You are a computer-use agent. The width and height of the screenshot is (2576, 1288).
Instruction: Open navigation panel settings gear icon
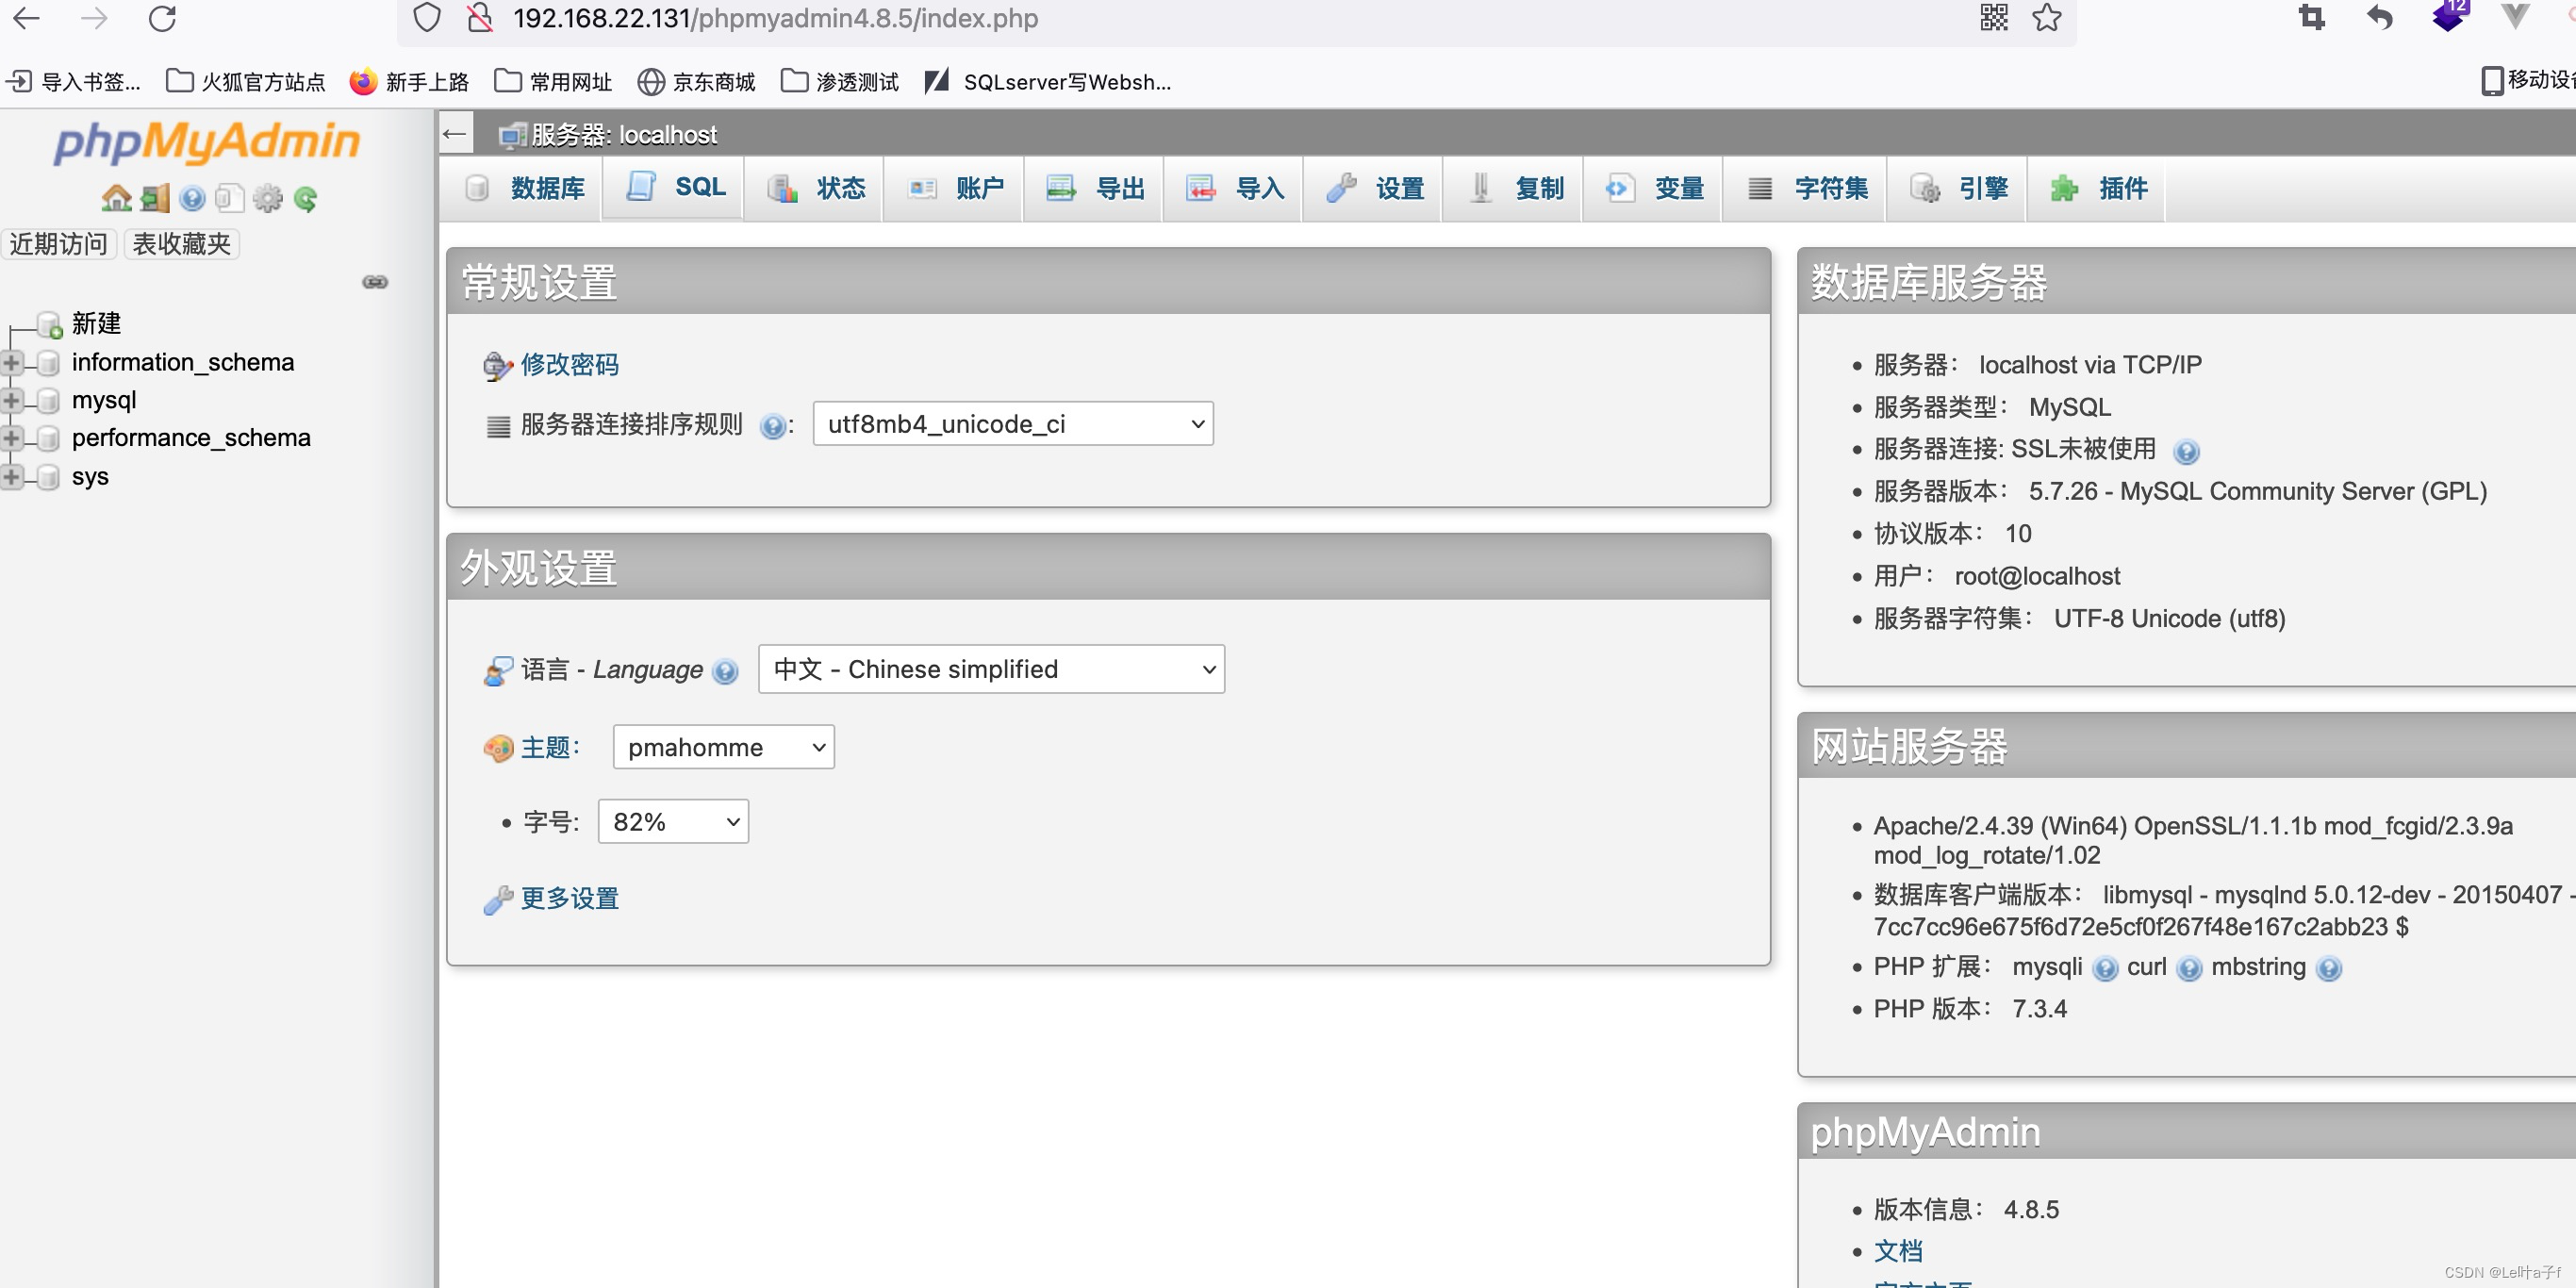coord(268,198)
